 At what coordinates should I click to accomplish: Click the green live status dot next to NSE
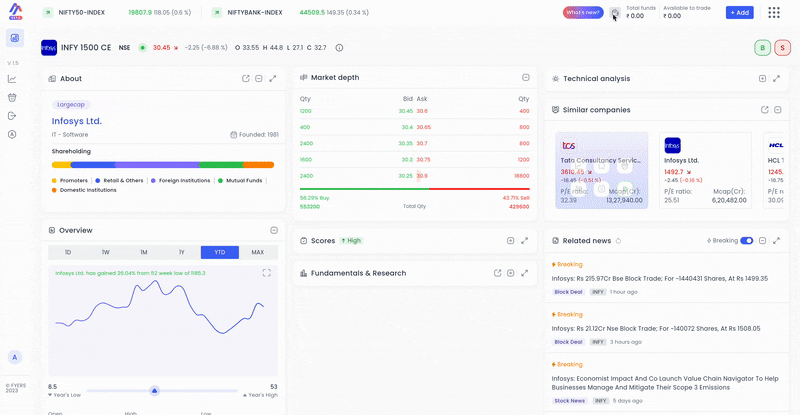click(142, 47)
